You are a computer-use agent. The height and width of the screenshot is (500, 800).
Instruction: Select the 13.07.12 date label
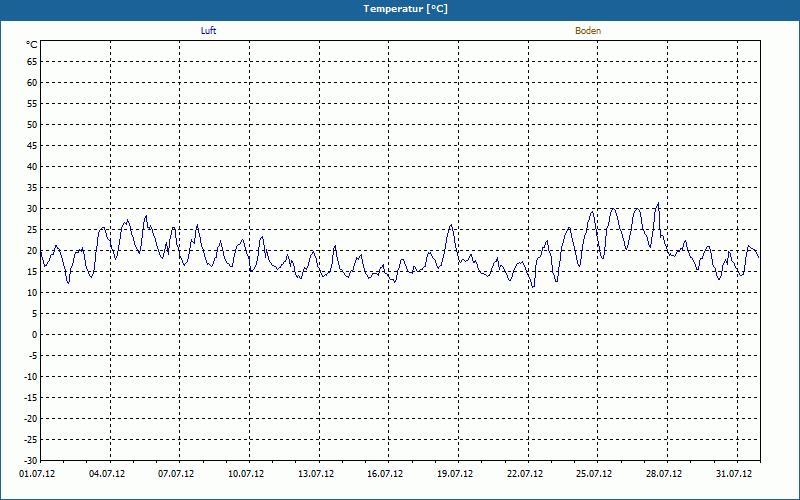pyautogui.click(x=316, y=474)
